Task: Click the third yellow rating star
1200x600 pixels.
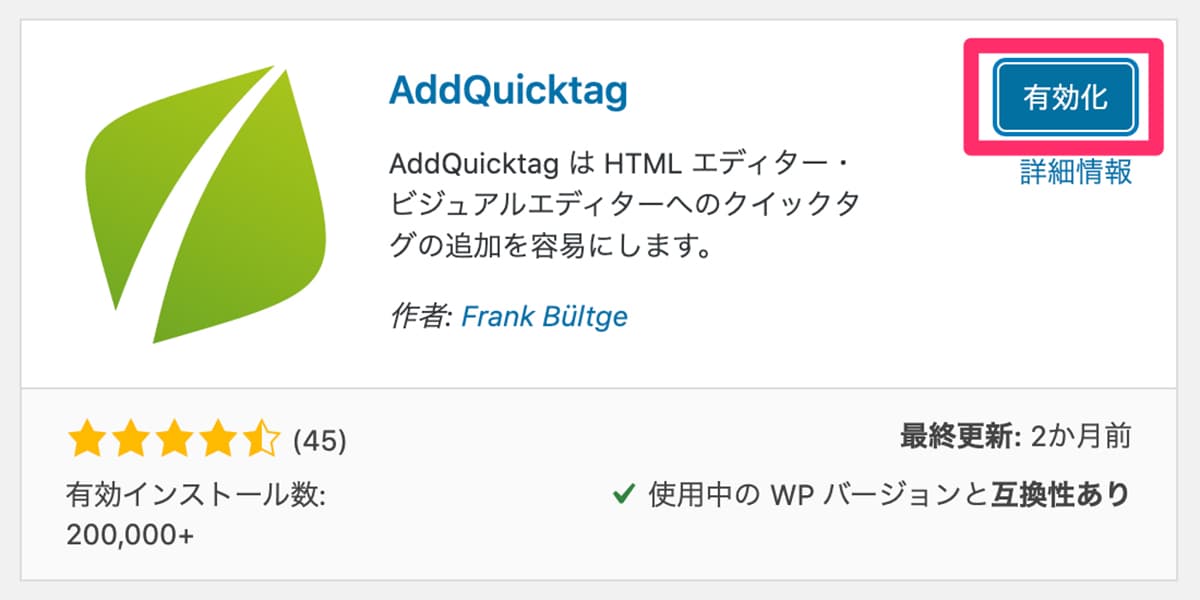Action: click(174, 439)
